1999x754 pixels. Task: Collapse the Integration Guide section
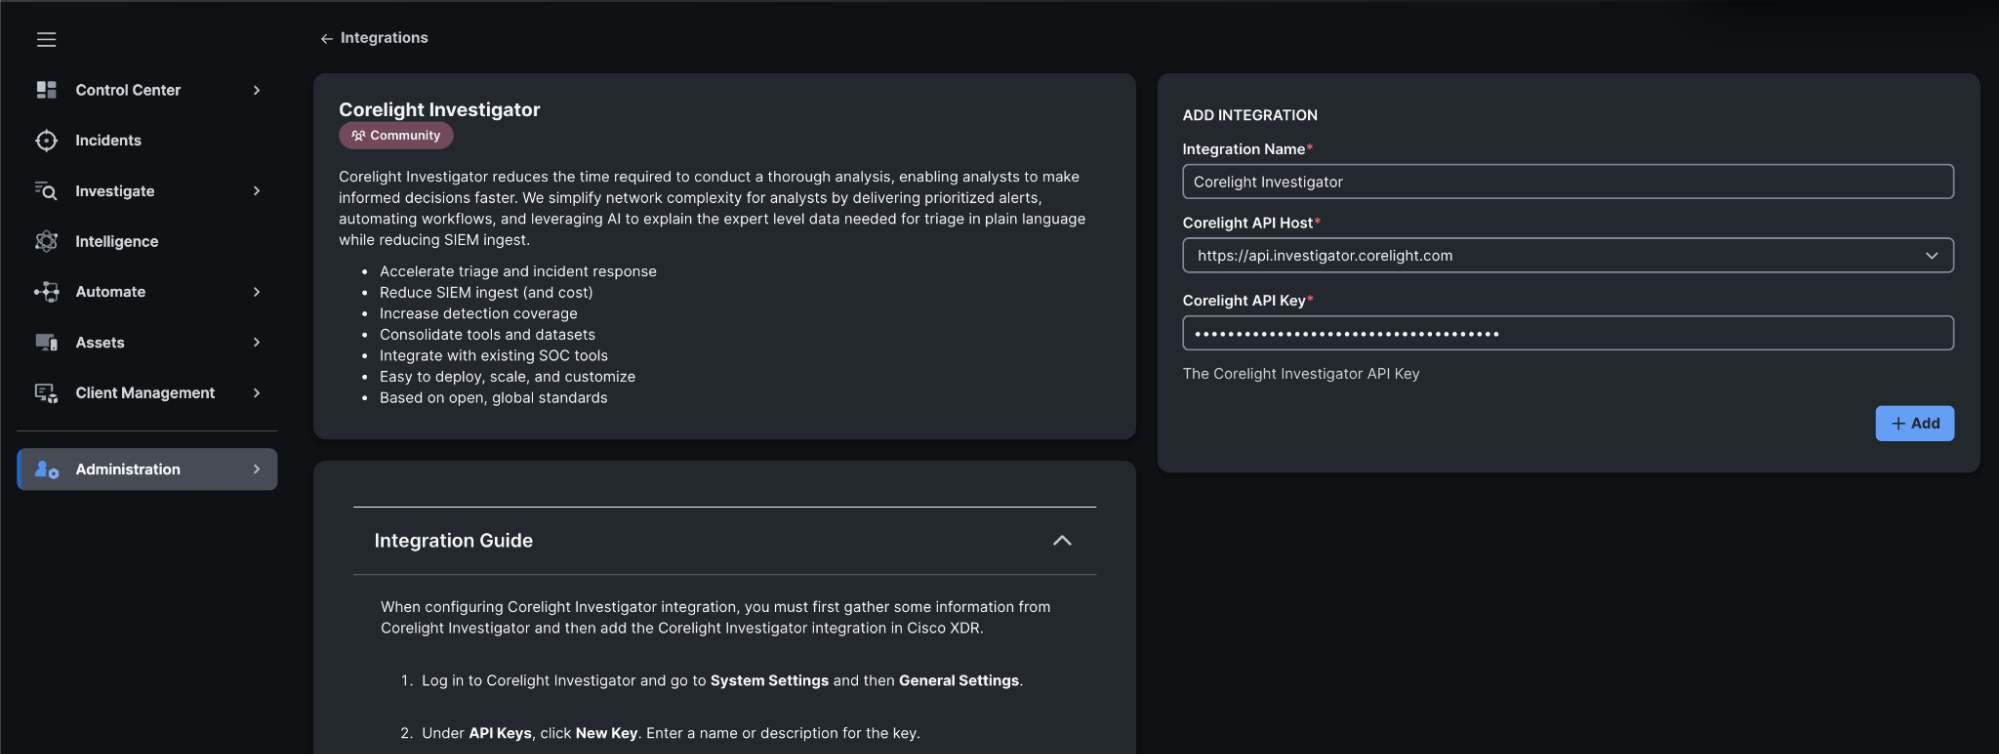click(x=1061, y=541)
